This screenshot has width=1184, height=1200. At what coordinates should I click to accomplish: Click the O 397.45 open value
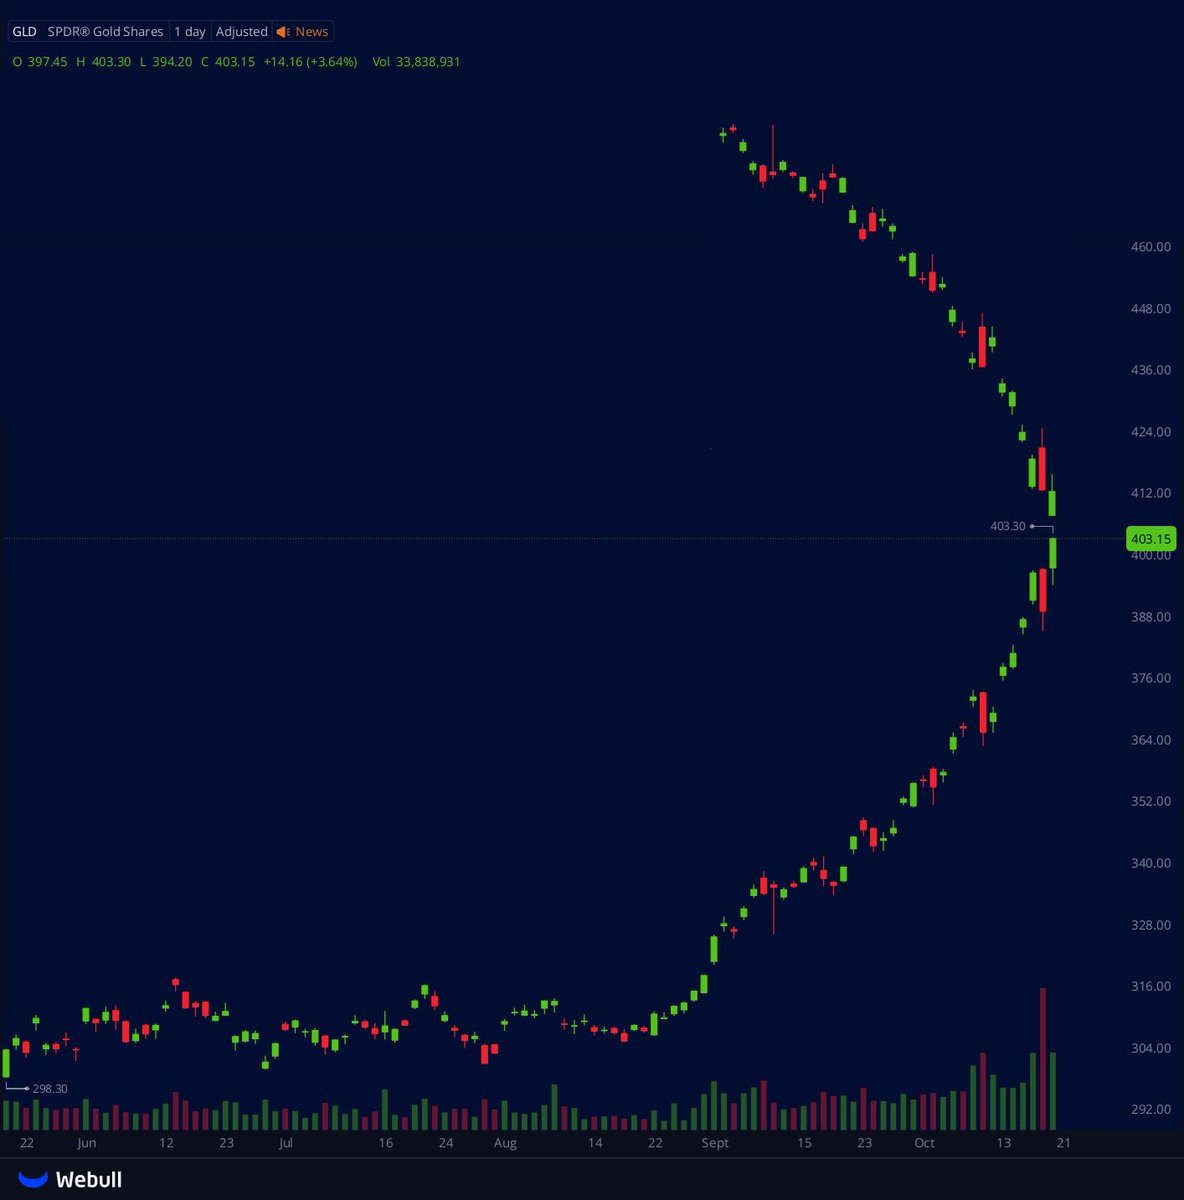click(x=40, y=62)
